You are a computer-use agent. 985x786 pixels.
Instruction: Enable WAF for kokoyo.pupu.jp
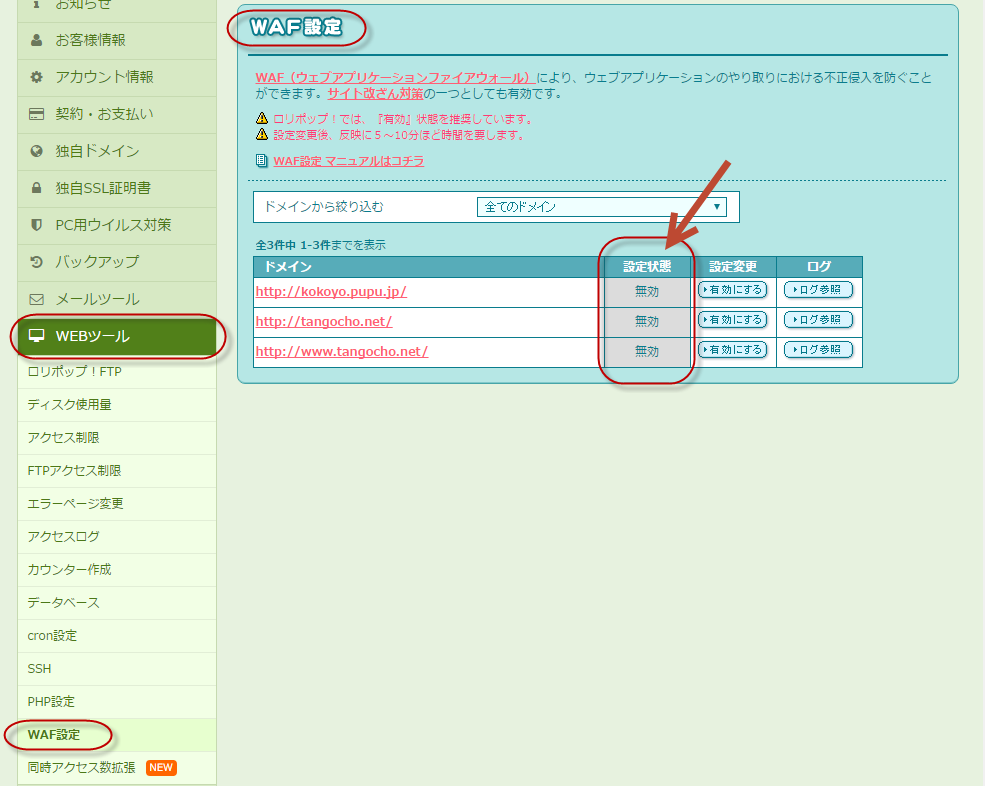tap(733, 290)
